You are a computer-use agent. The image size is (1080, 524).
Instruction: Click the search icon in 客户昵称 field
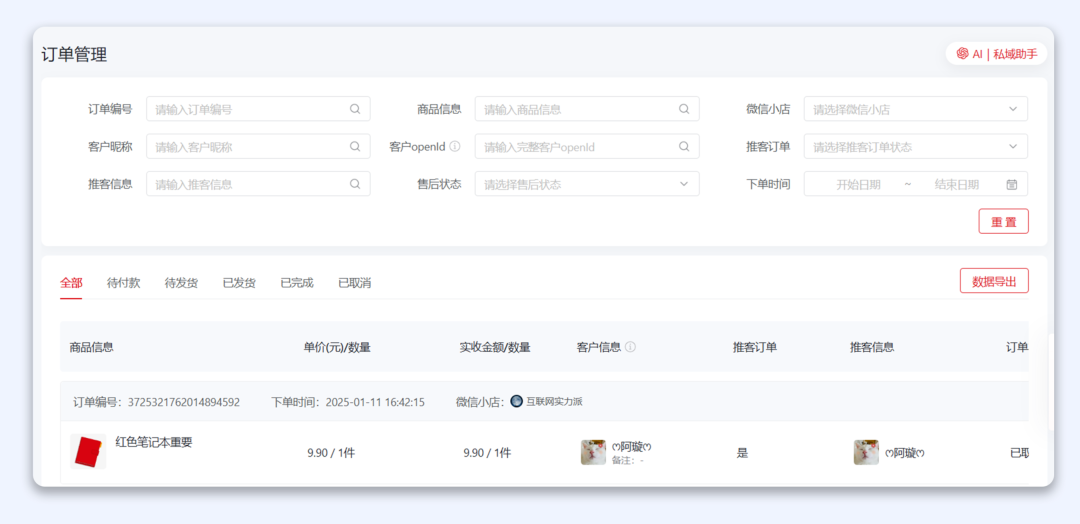coord(355,147)
